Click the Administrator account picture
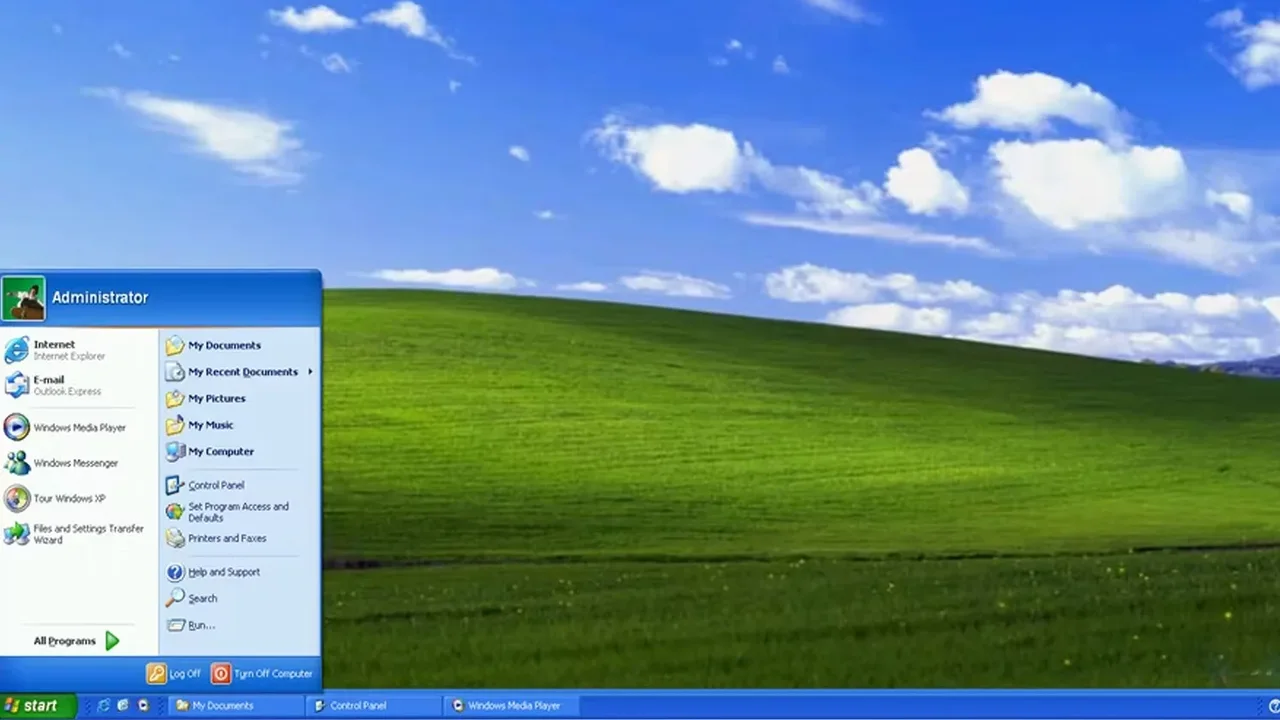1280x720 pixels. point(23,298)
